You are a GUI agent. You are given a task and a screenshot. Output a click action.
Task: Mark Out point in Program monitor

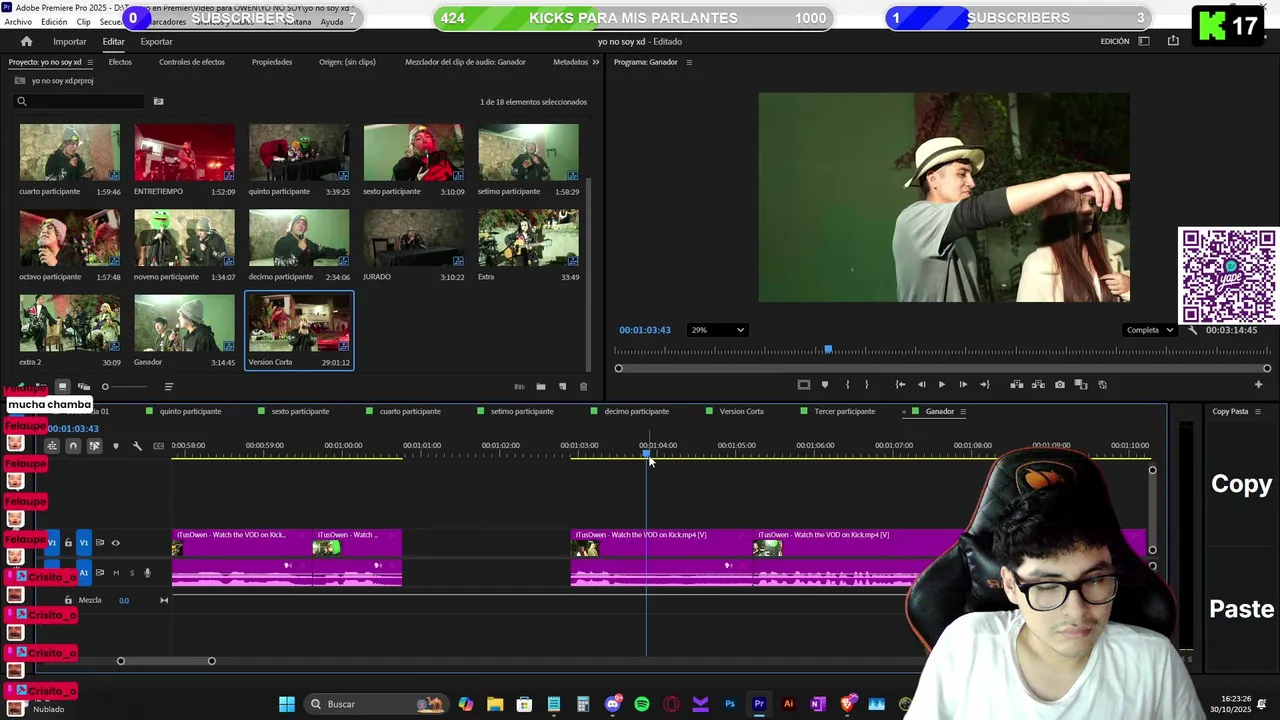click(866, 384)
